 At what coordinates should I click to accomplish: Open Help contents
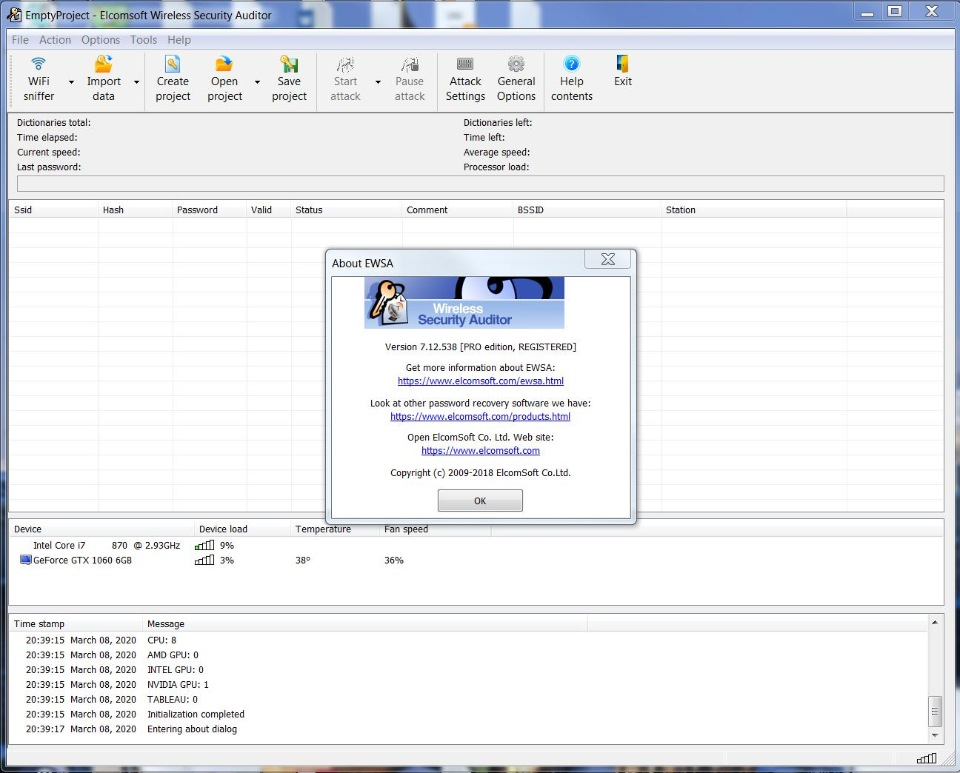(x=571, y=80)
